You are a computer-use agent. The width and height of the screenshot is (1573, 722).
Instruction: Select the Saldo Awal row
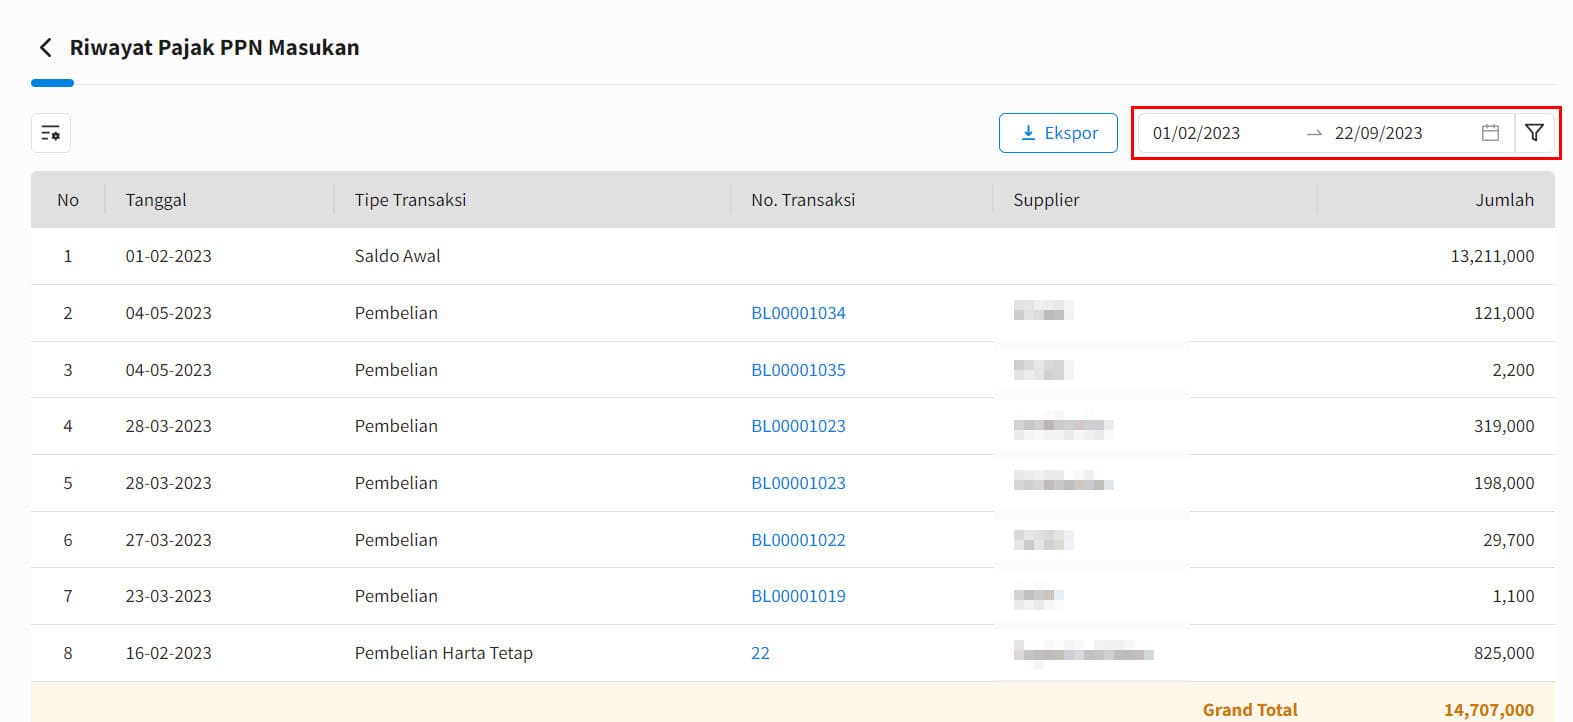(x=397, y=256)
